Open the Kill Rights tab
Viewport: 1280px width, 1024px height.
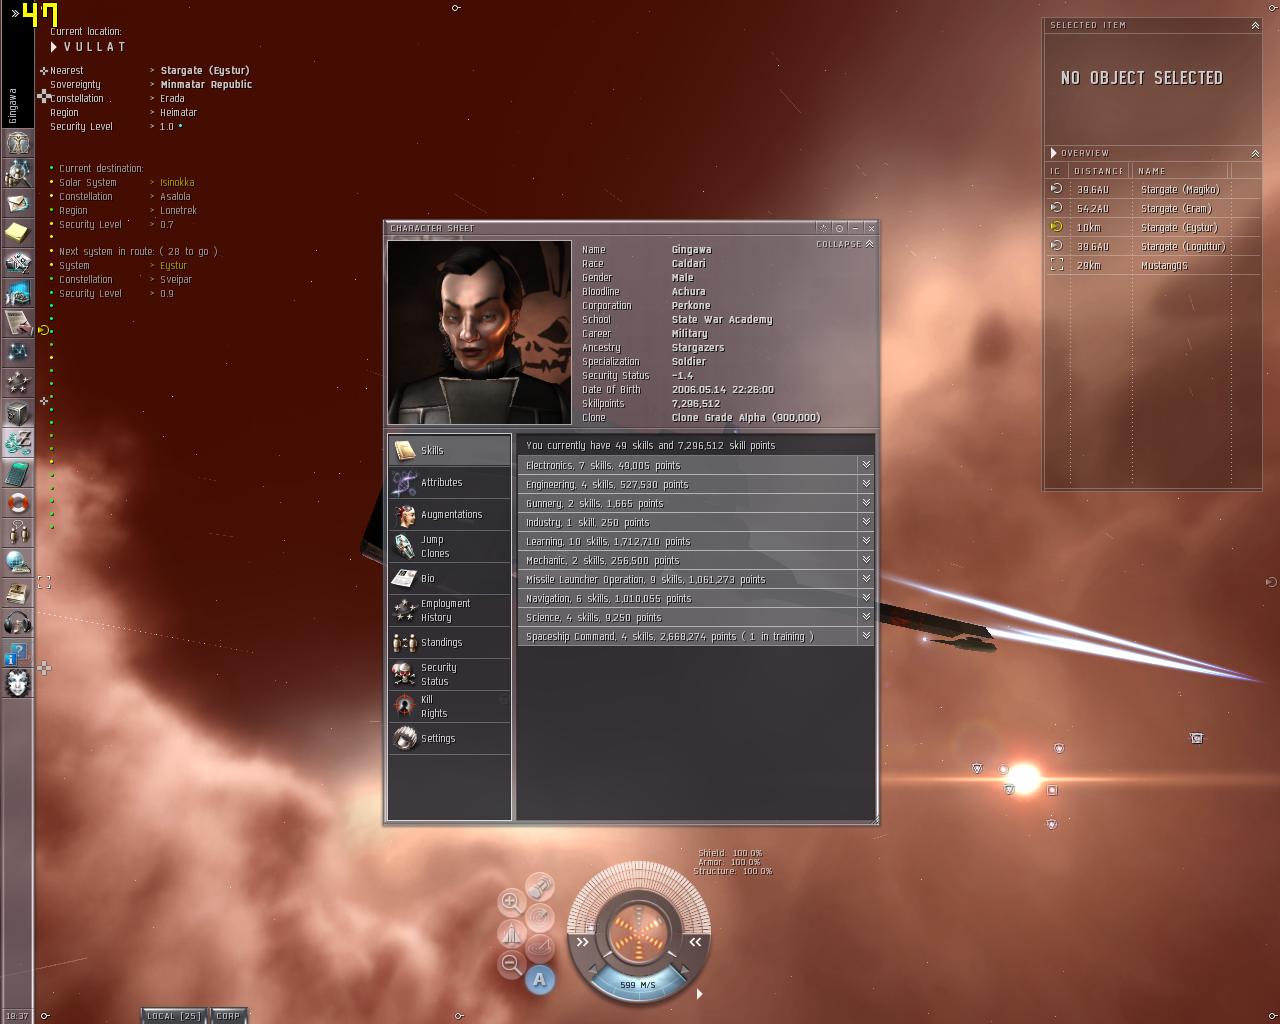pyautogui.click(x=449, y=706)
